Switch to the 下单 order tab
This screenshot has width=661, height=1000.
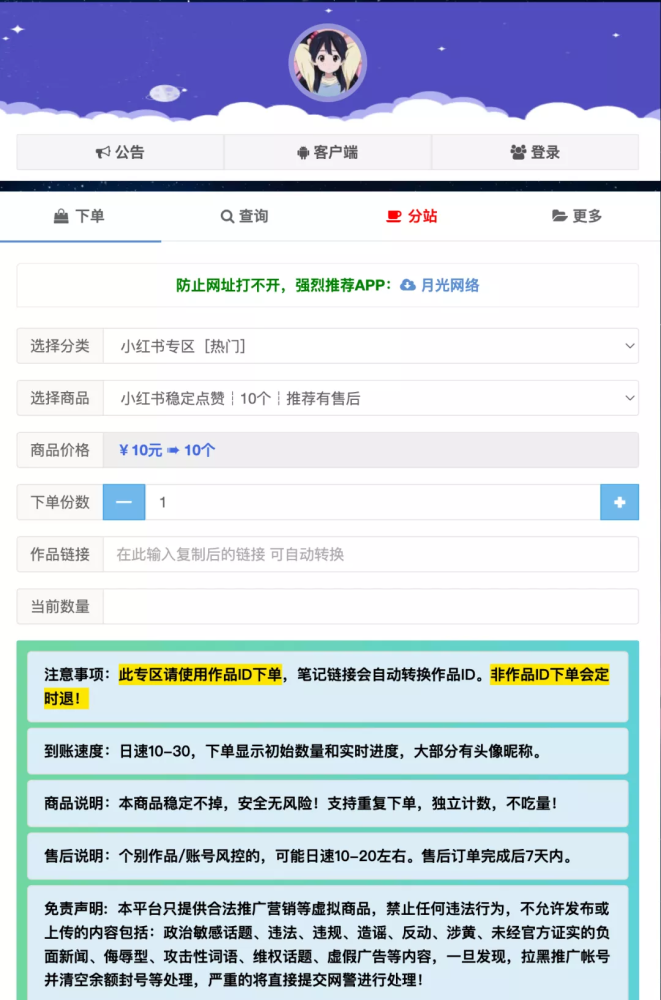pos(80,216)
